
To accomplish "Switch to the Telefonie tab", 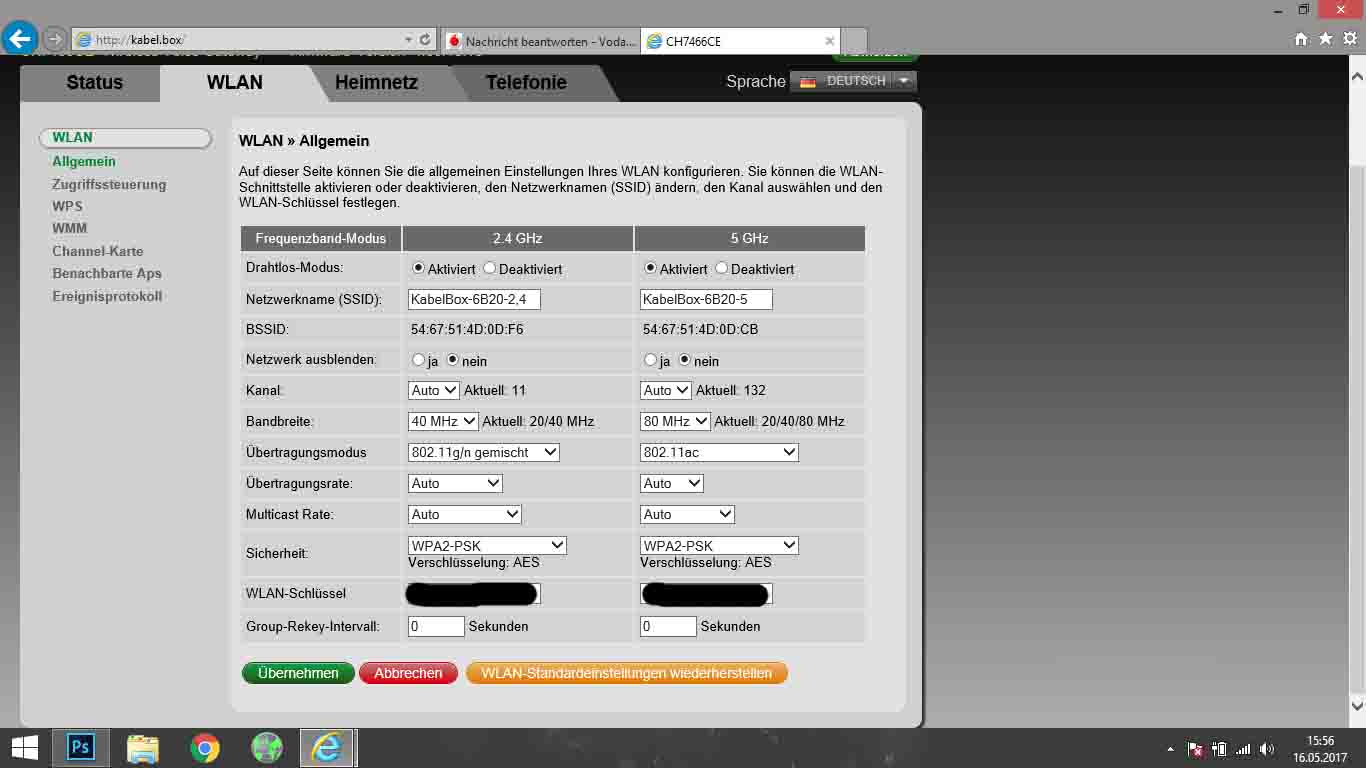I will coord(526,83).
